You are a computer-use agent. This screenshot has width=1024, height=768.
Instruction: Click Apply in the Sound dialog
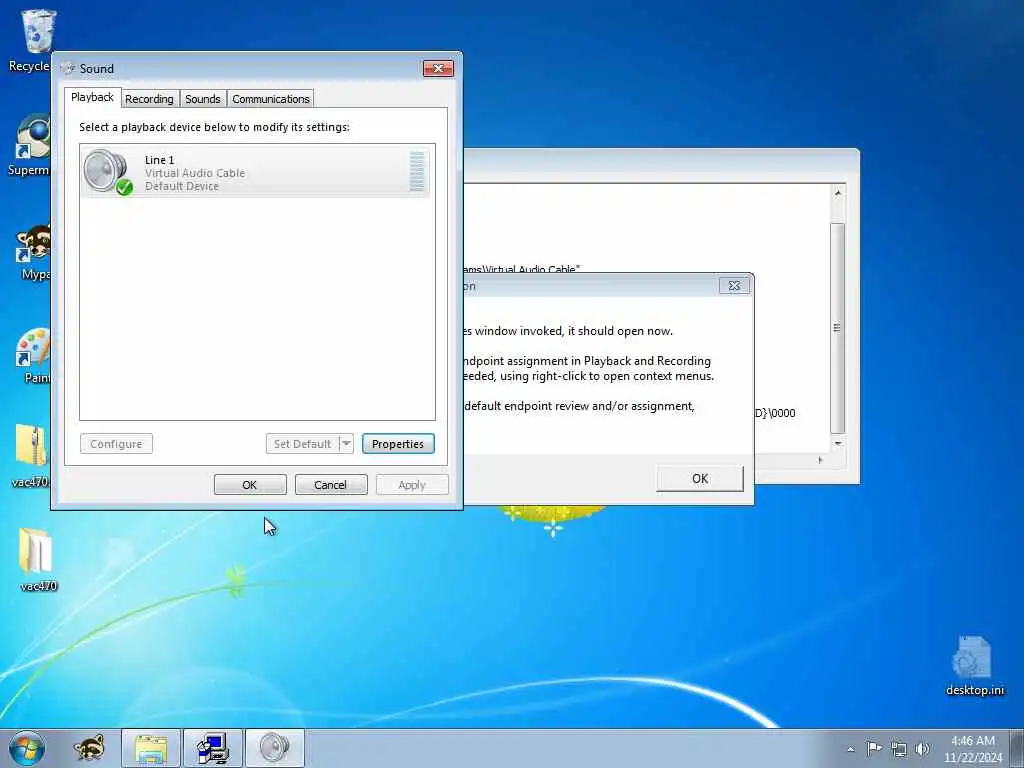[x=412, y=485]
